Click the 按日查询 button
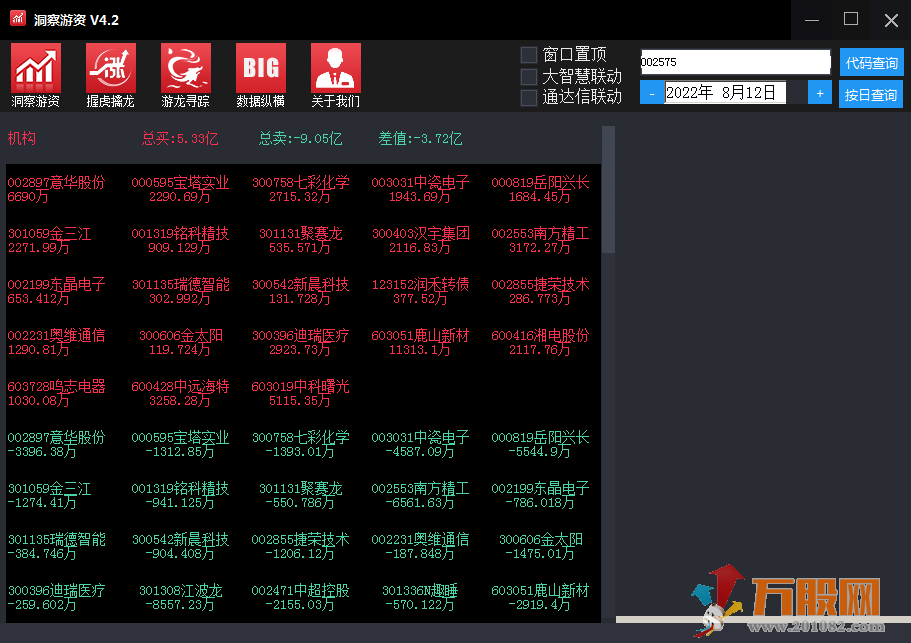This screenshot has width=911, height=643. 870,94
